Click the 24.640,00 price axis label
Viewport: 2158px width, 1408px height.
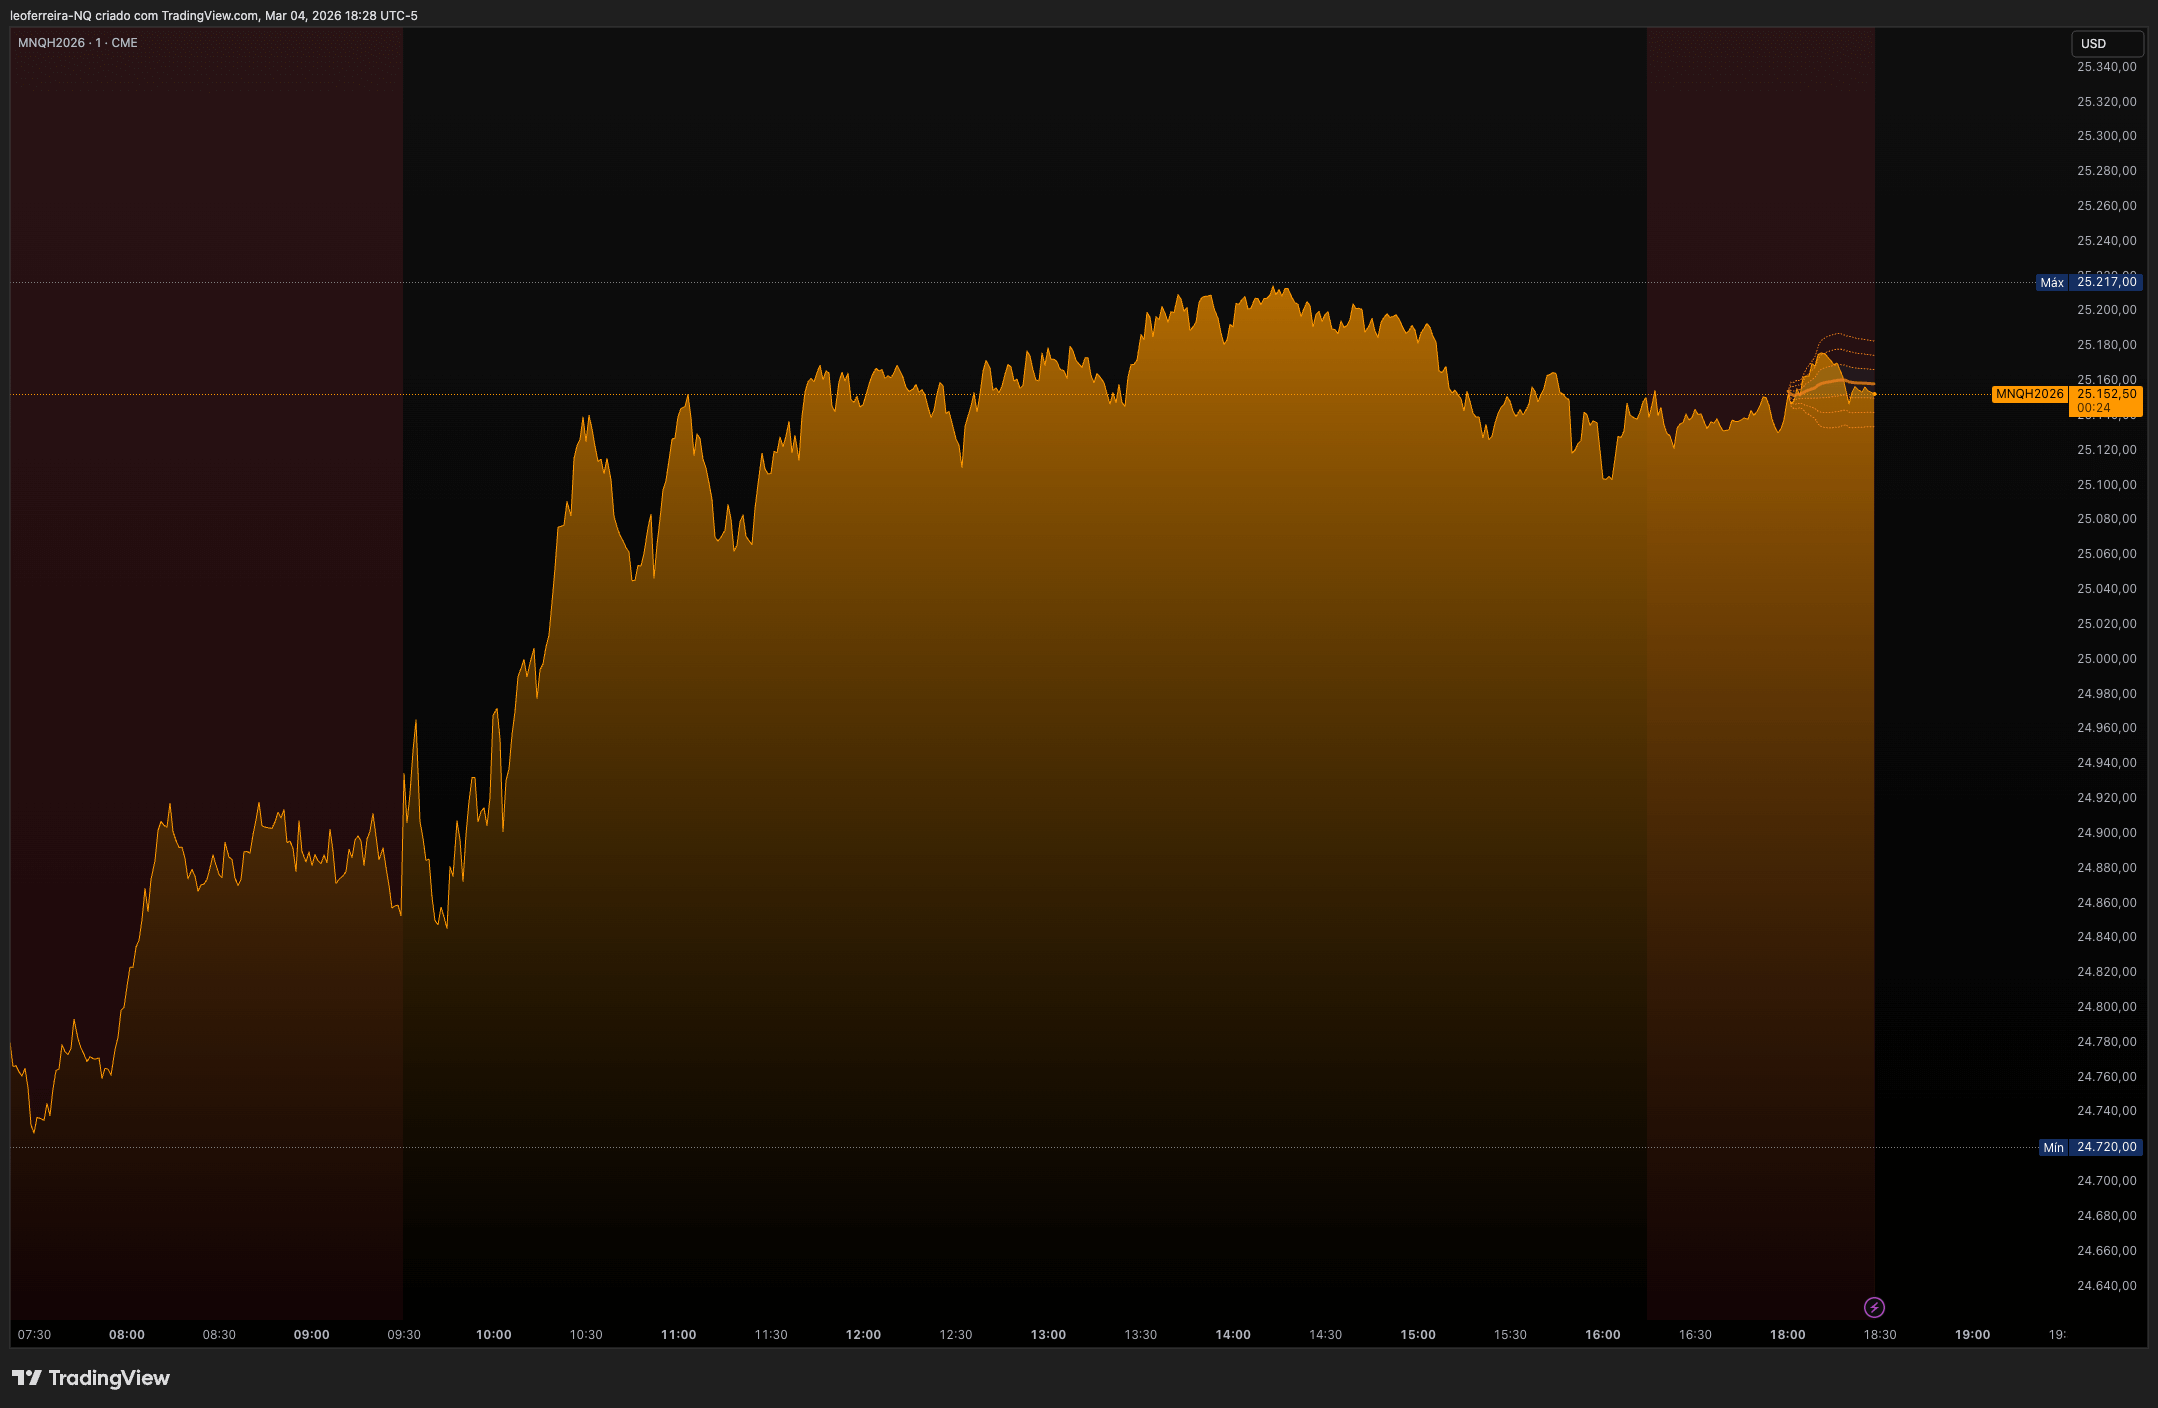[x=2107, y=1286]
